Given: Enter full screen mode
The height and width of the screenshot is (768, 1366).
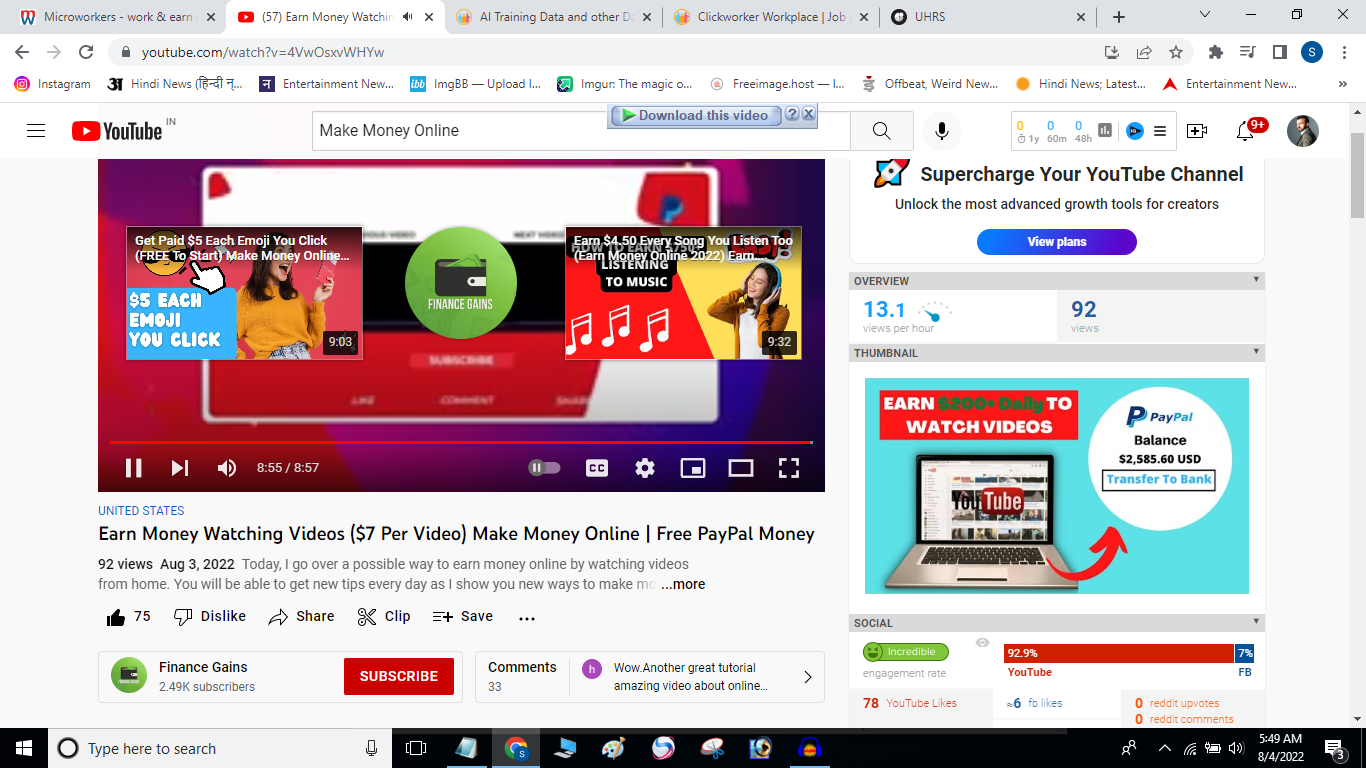Looking at the screenshot, I should point(789,467).
